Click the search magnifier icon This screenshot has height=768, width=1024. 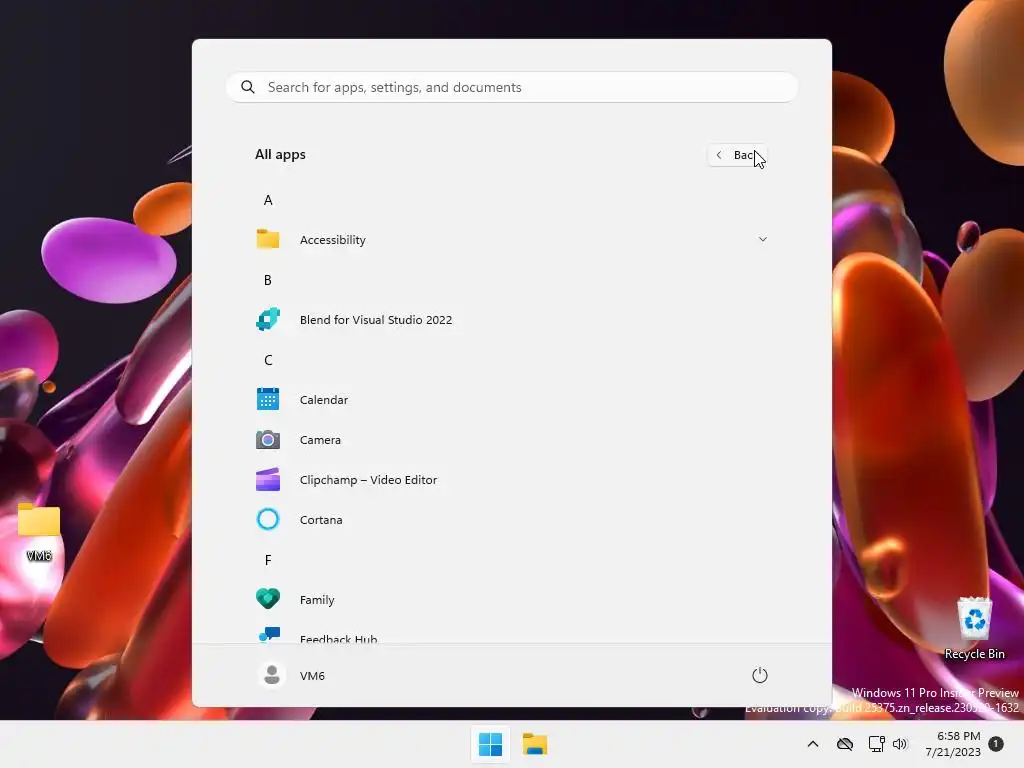pyautogui.click(x=248, y=87)
